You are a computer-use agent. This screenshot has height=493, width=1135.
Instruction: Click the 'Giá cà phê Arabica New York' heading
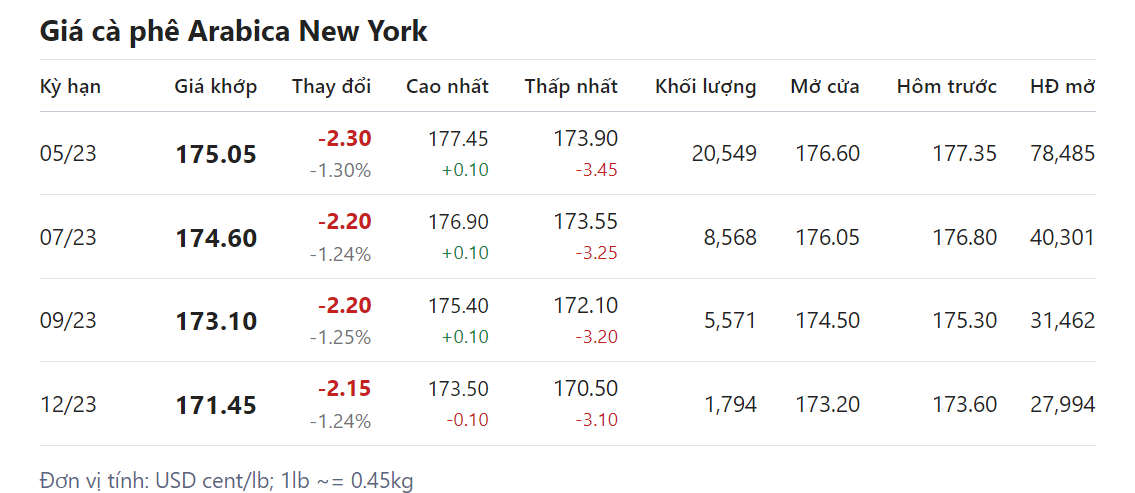233,31
